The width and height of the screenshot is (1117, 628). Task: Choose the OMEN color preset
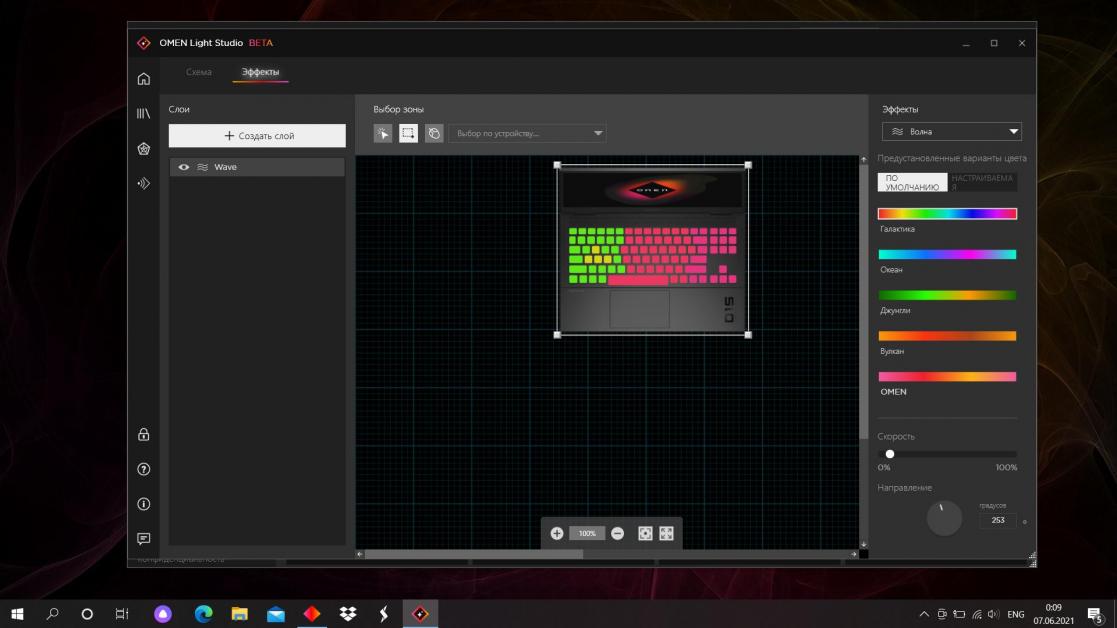pos(947,377)
